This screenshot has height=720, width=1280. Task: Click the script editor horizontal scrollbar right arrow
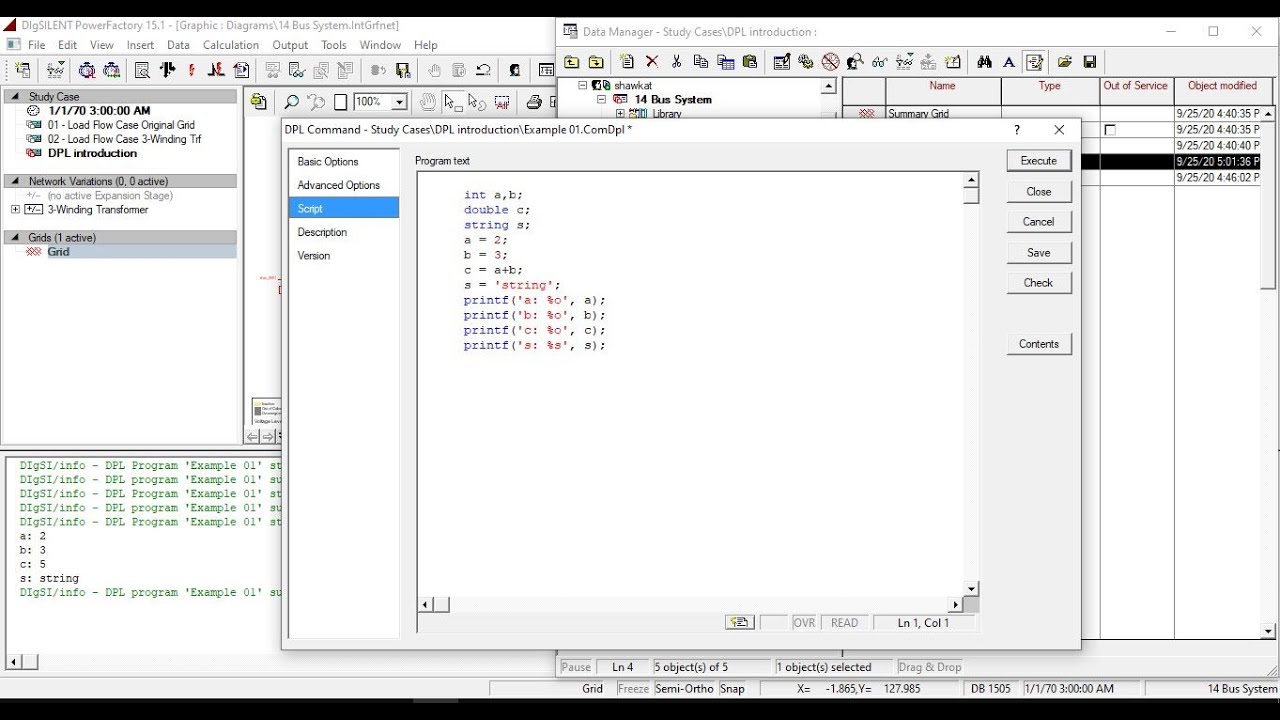(x=955, y=604)
